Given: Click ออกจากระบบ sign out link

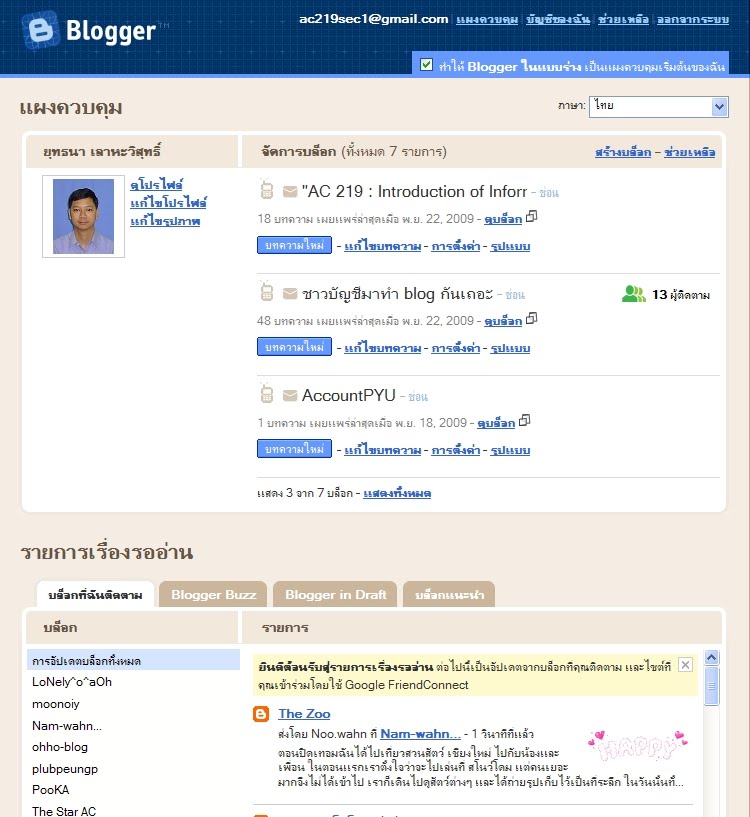Looking at the screenshot, I should pos(693,19).
